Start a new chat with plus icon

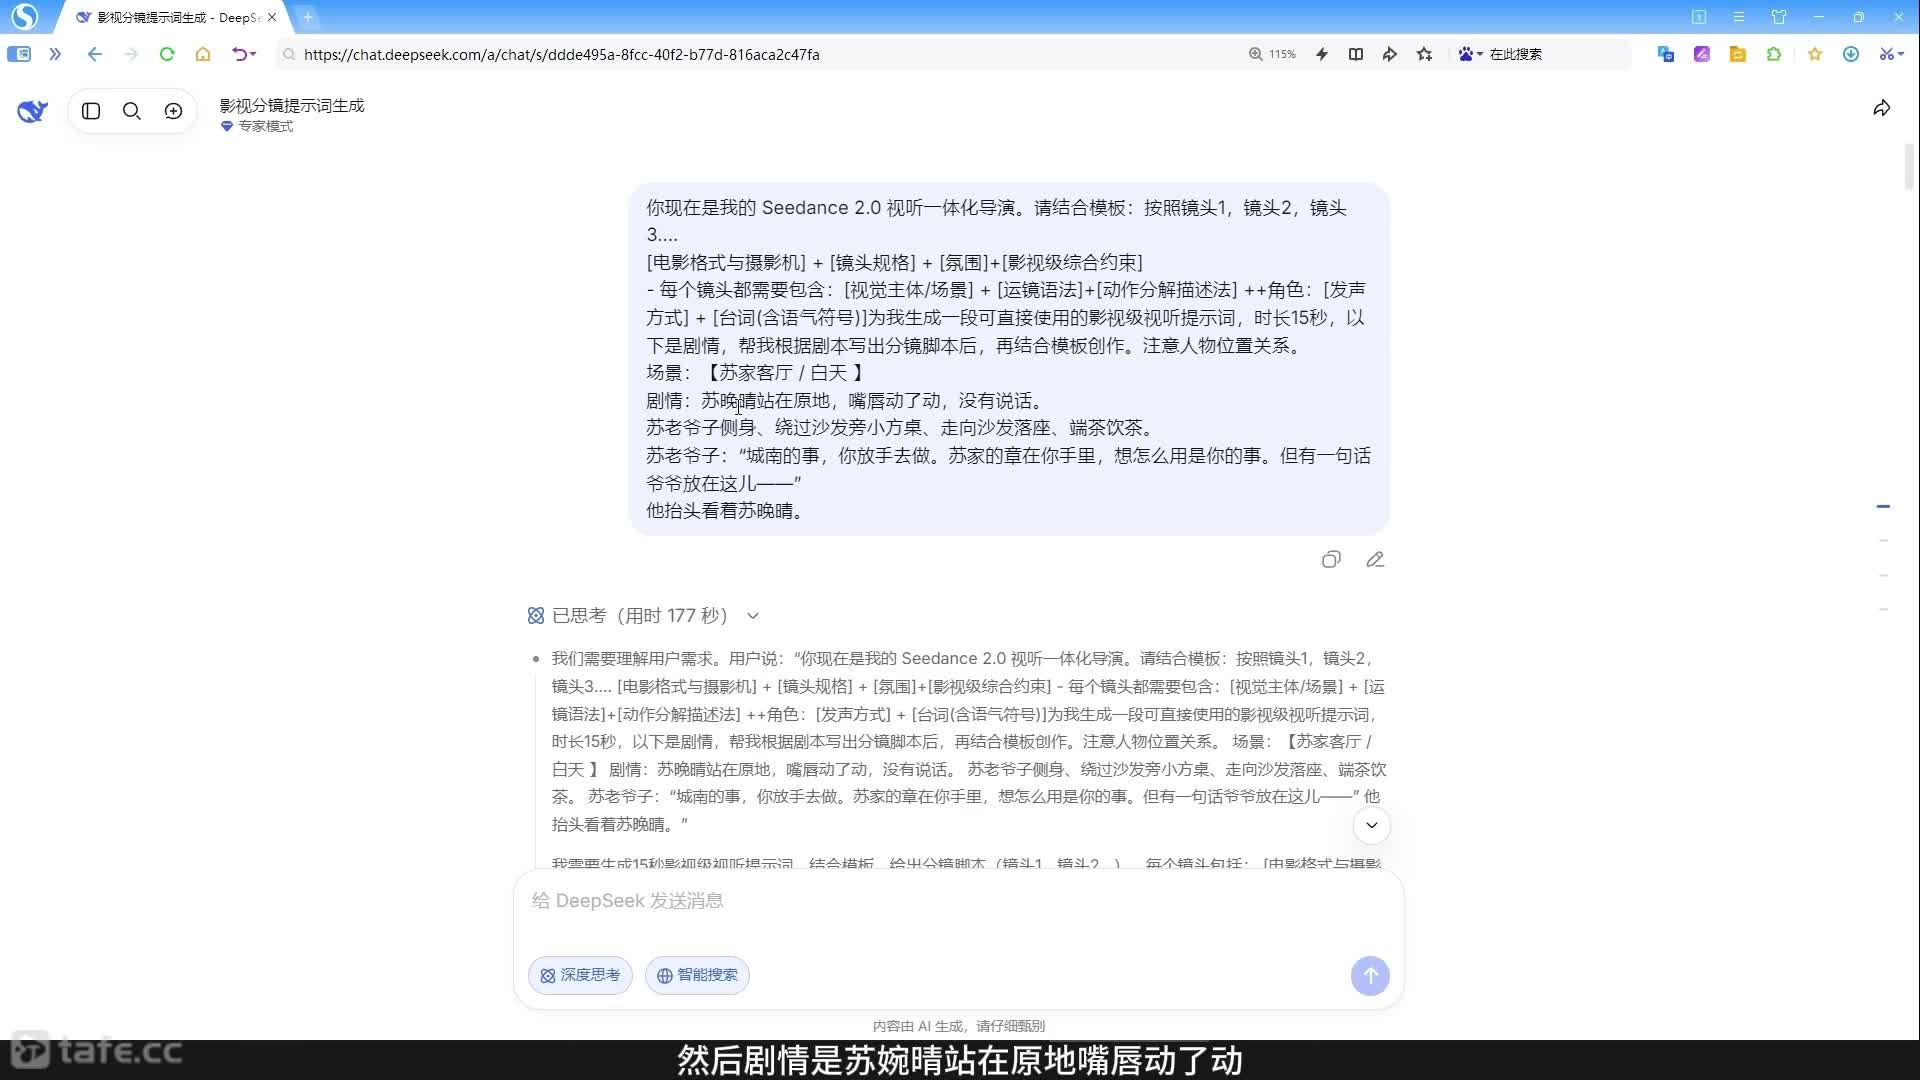click(x=173, y=111)
